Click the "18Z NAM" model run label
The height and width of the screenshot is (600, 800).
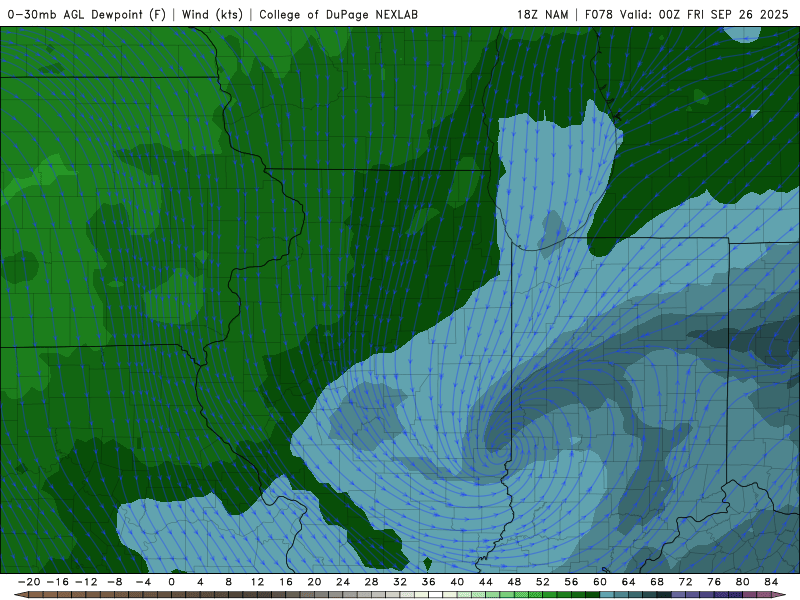[x=542, y=14]
